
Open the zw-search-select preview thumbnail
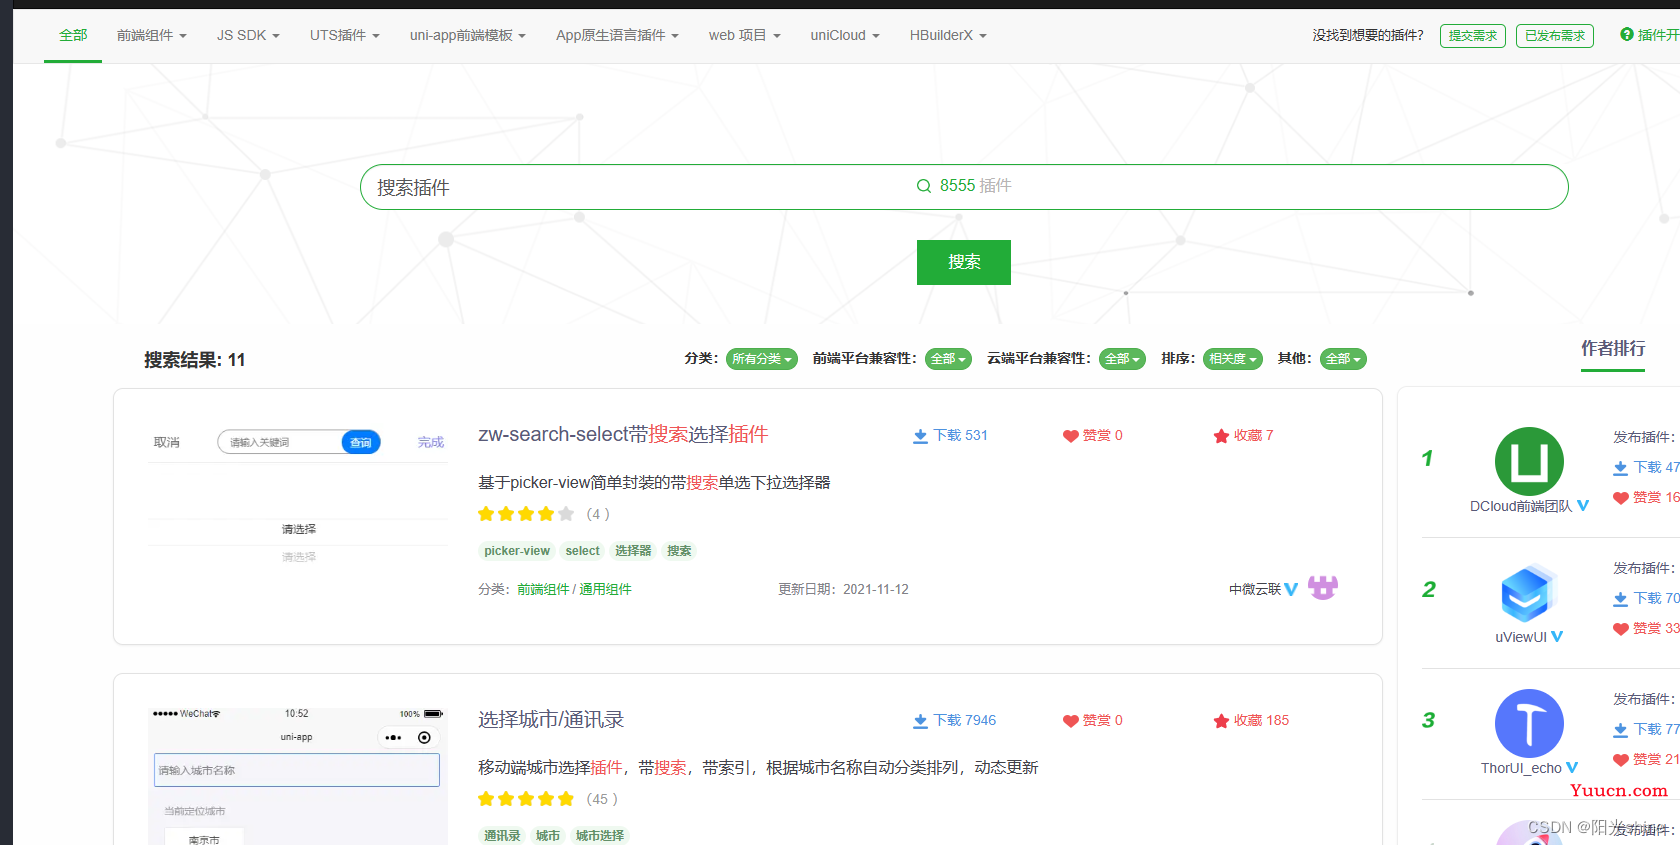pos(298,498)
